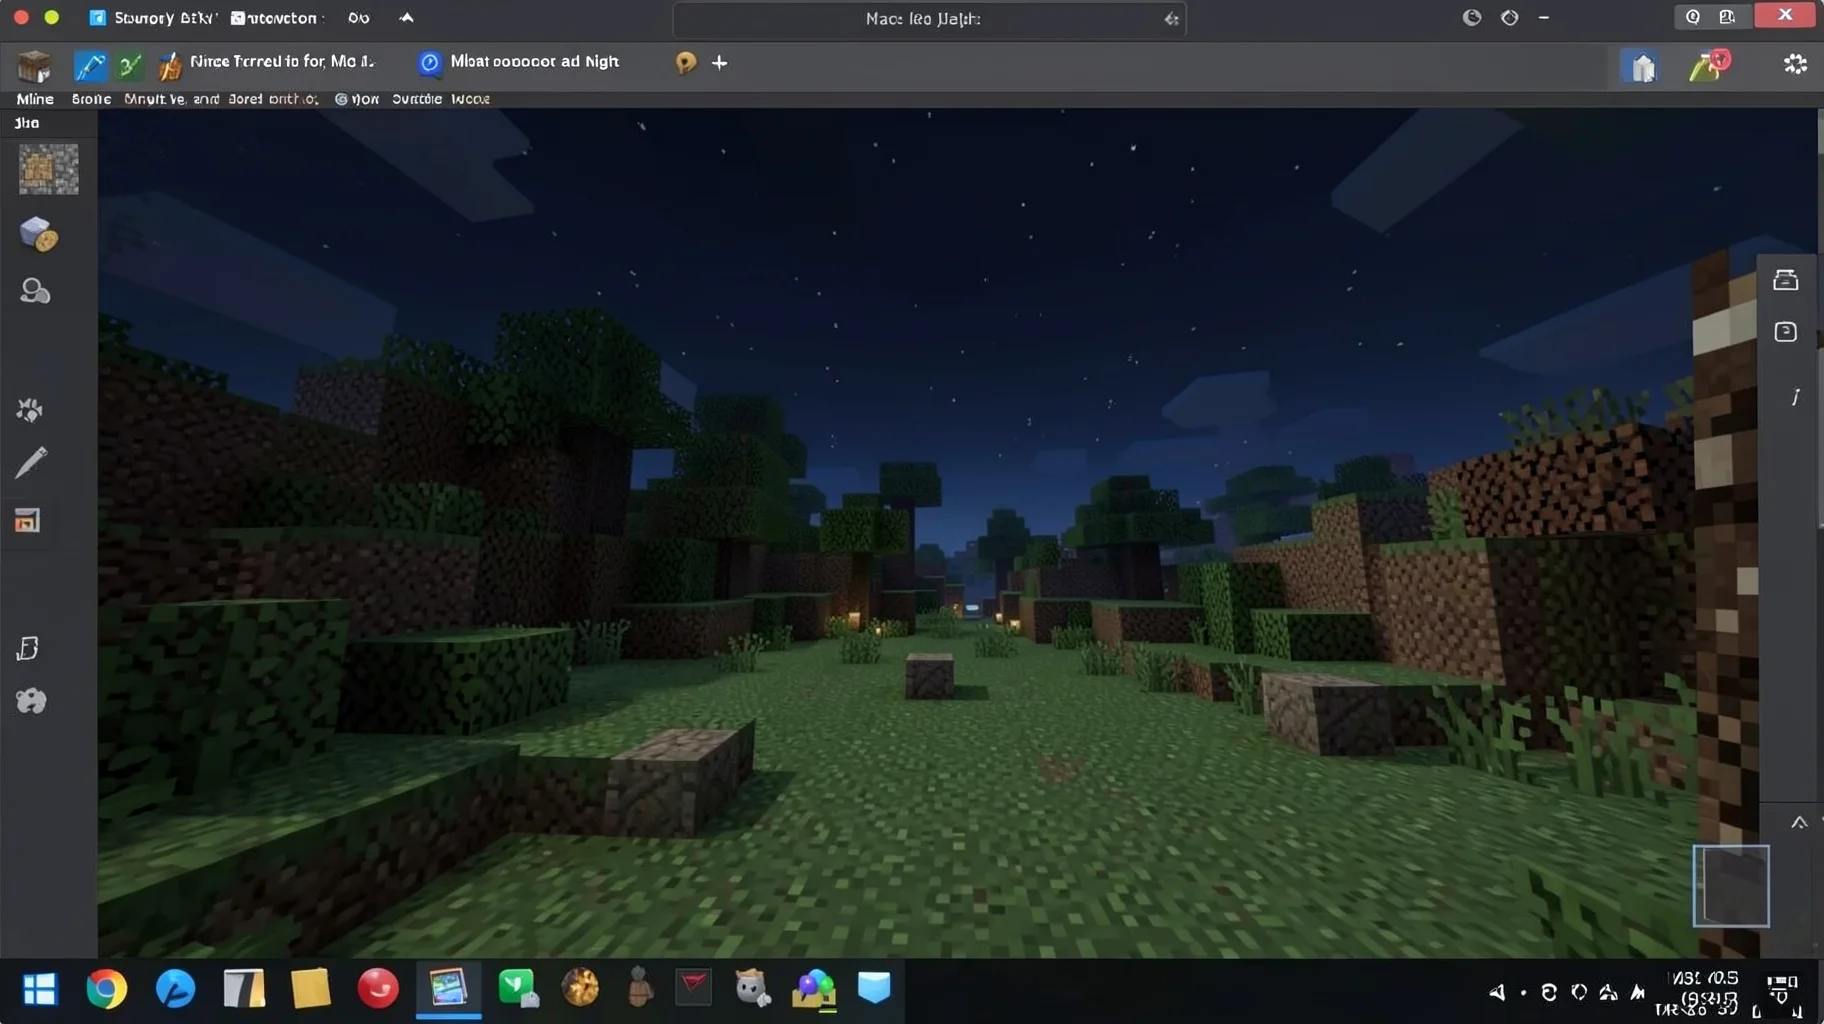The height and width of the screenshot is (1024, 1824).
Task: Click the gold coin icon beside plus
Action: 685,63
